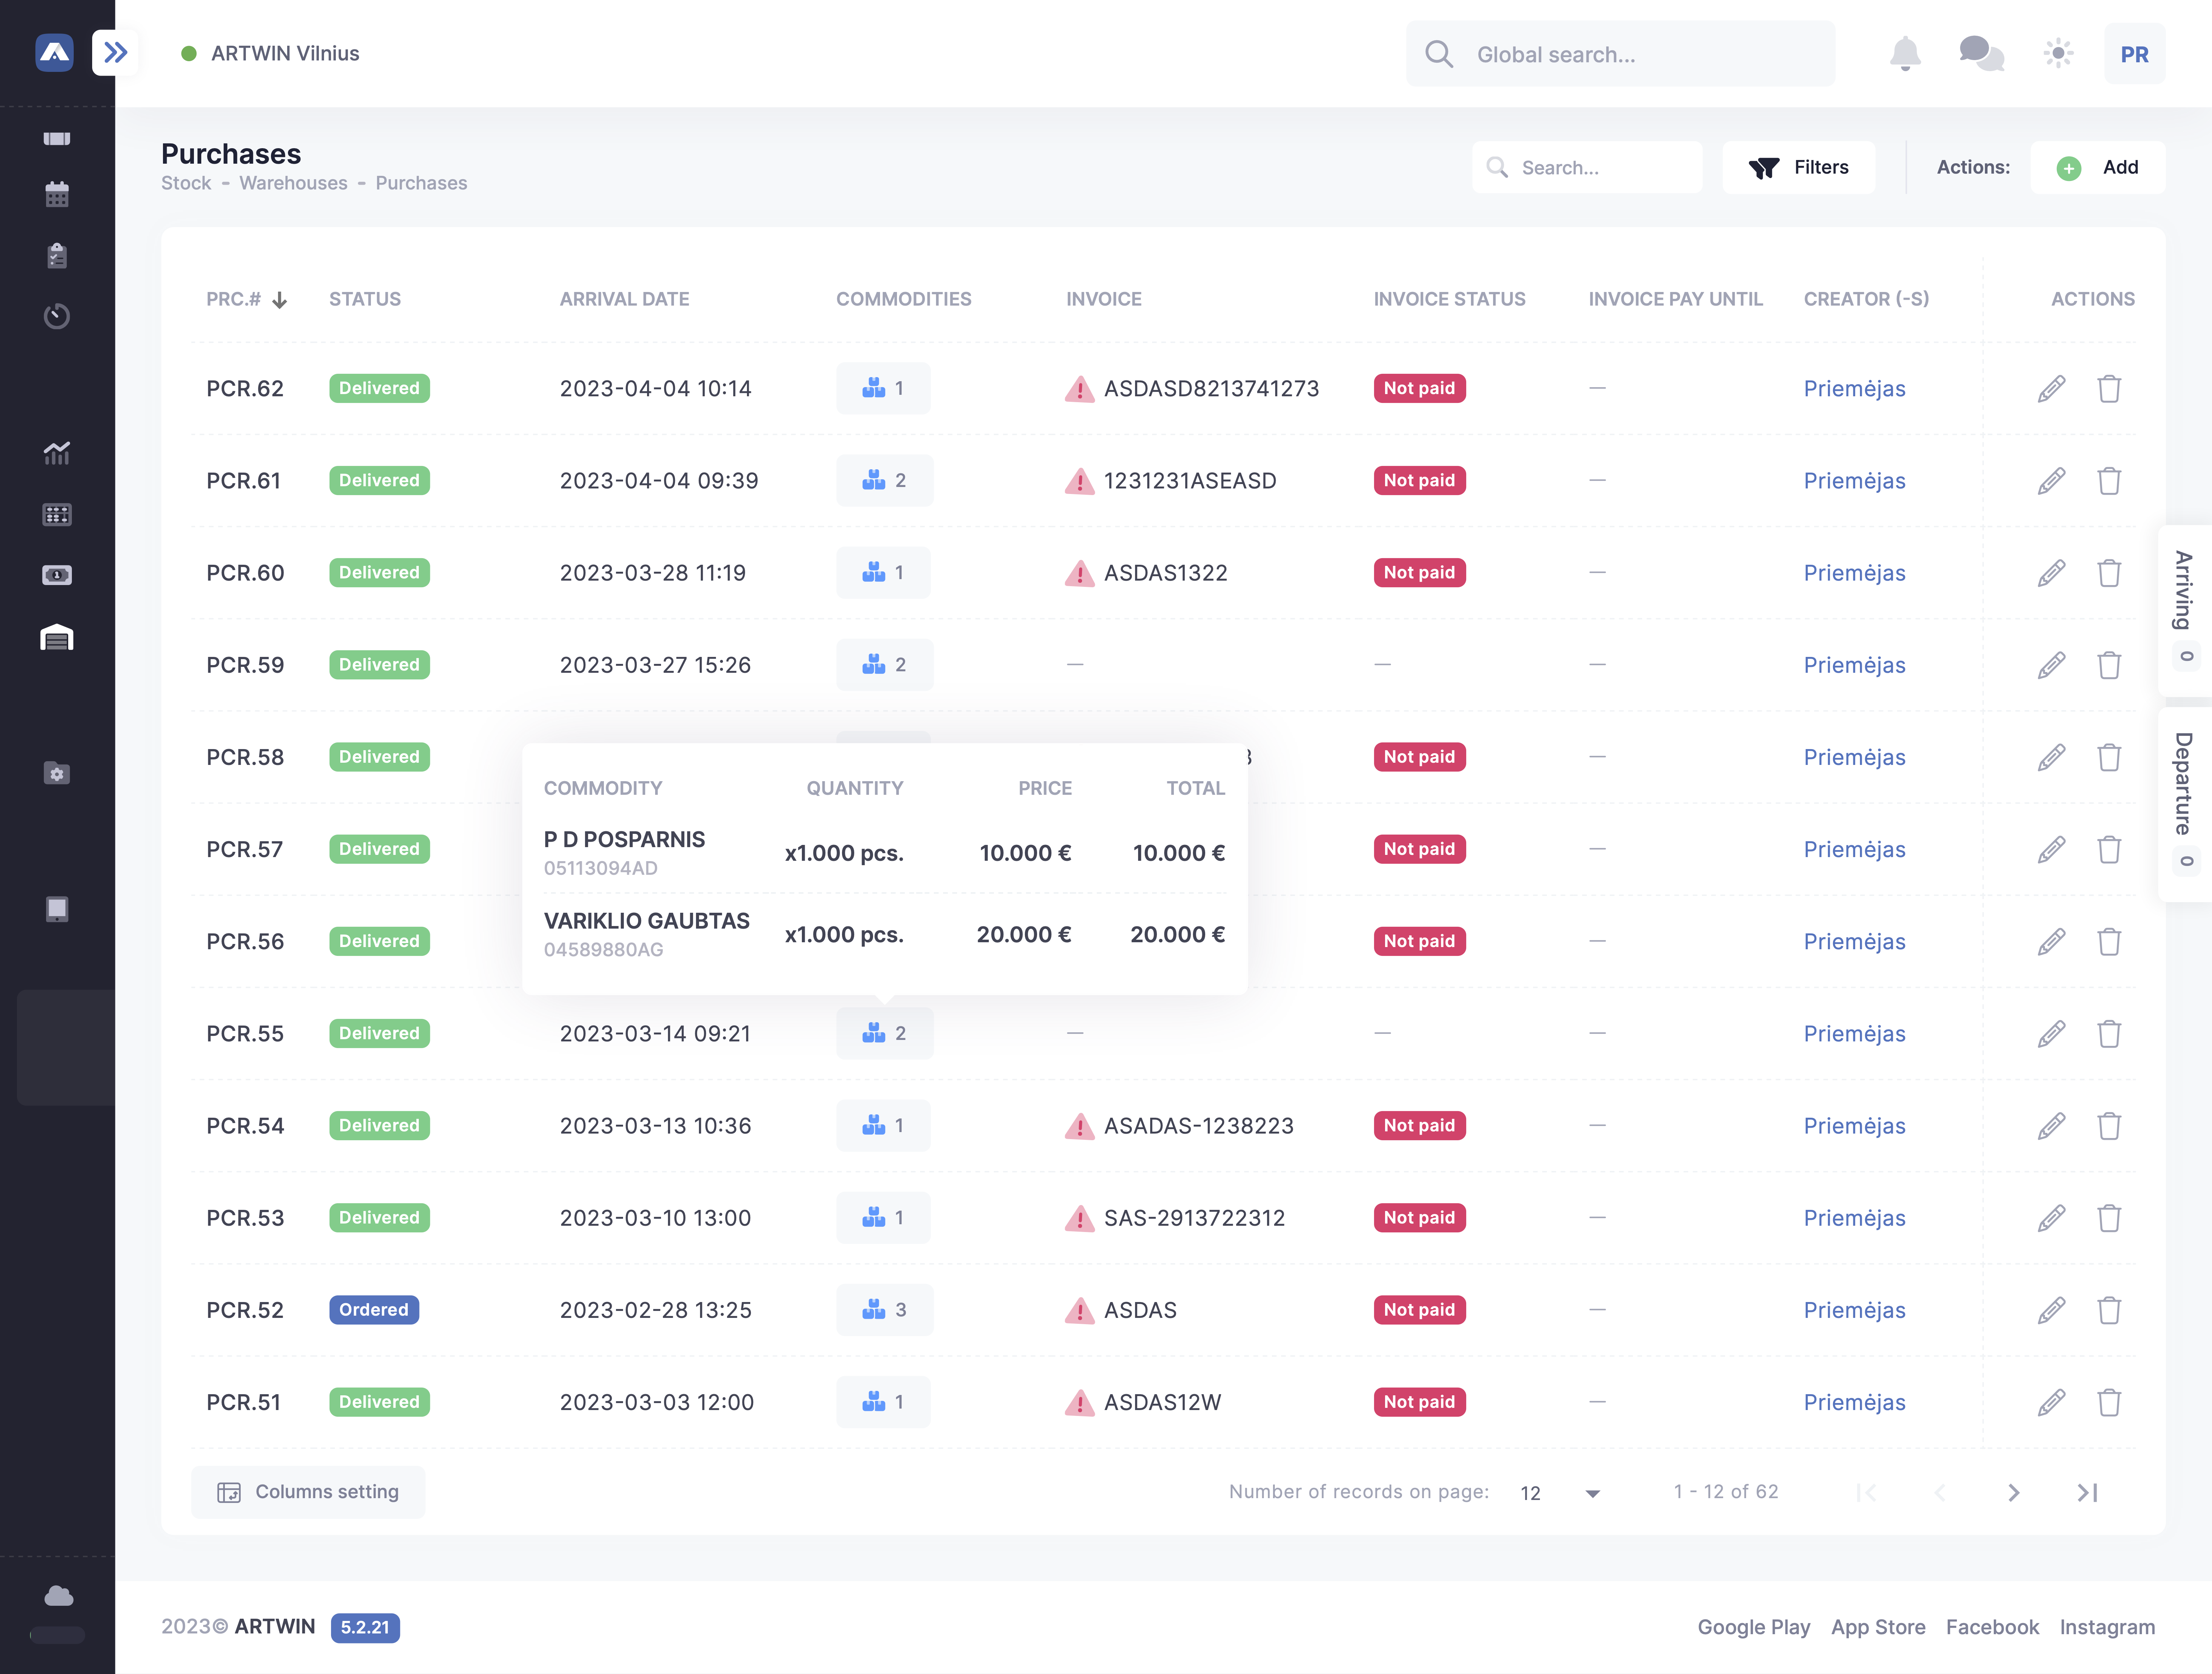Open App Store footer link
Screen dimensions: 2212x1674
1878,1627
